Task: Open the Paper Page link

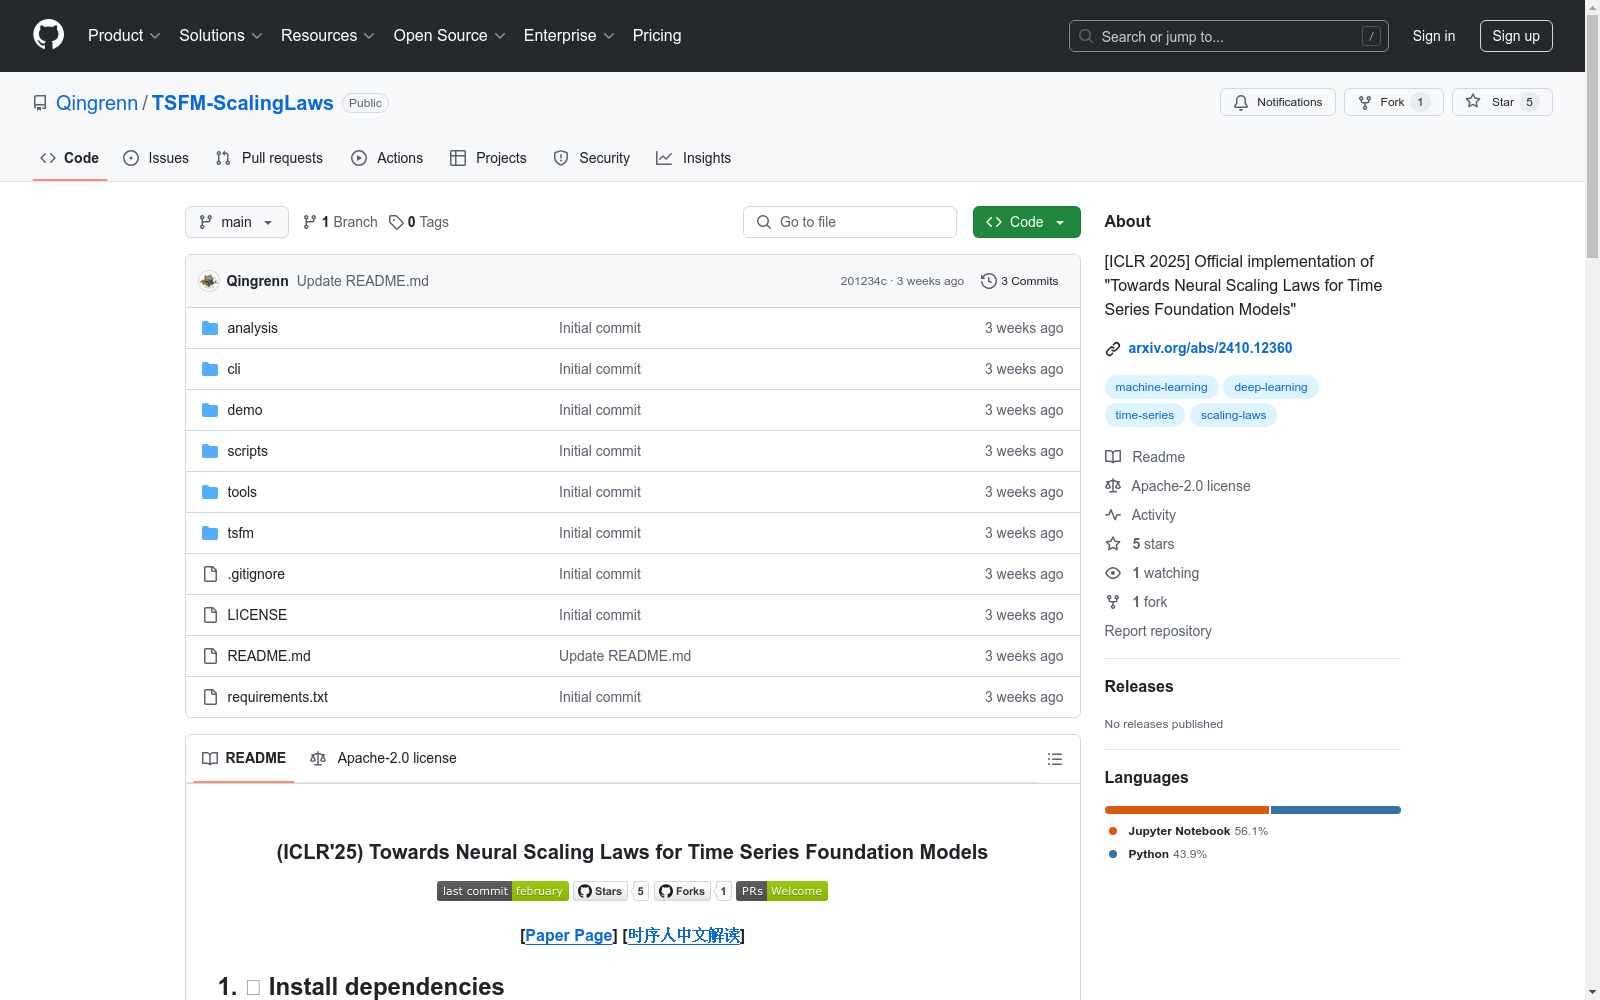Action: (569, 935)
